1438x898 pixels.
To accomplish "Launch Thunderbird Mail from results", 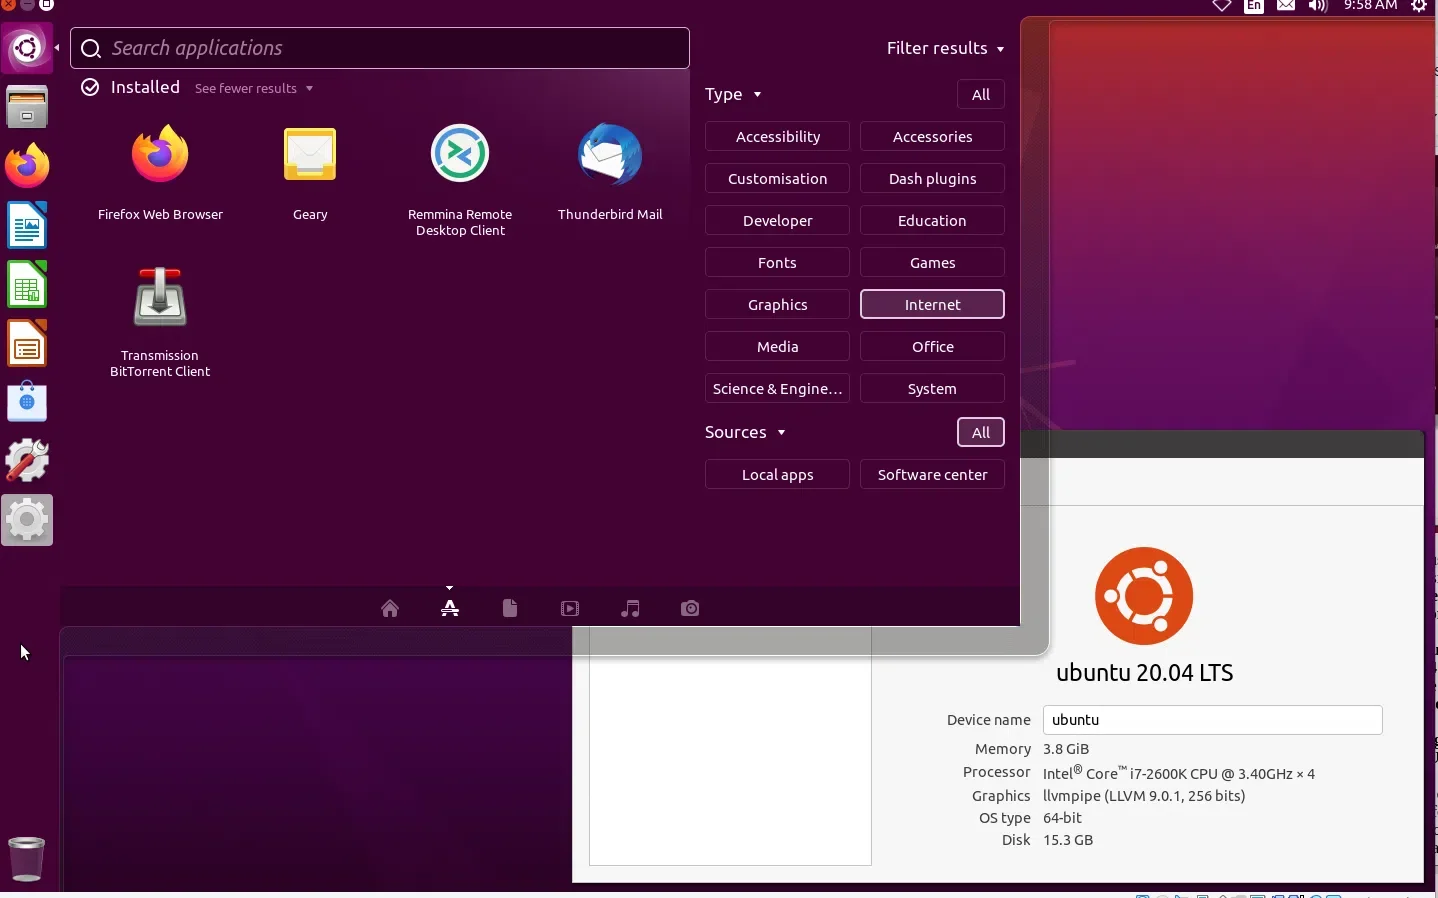I will tap(610, 170).
